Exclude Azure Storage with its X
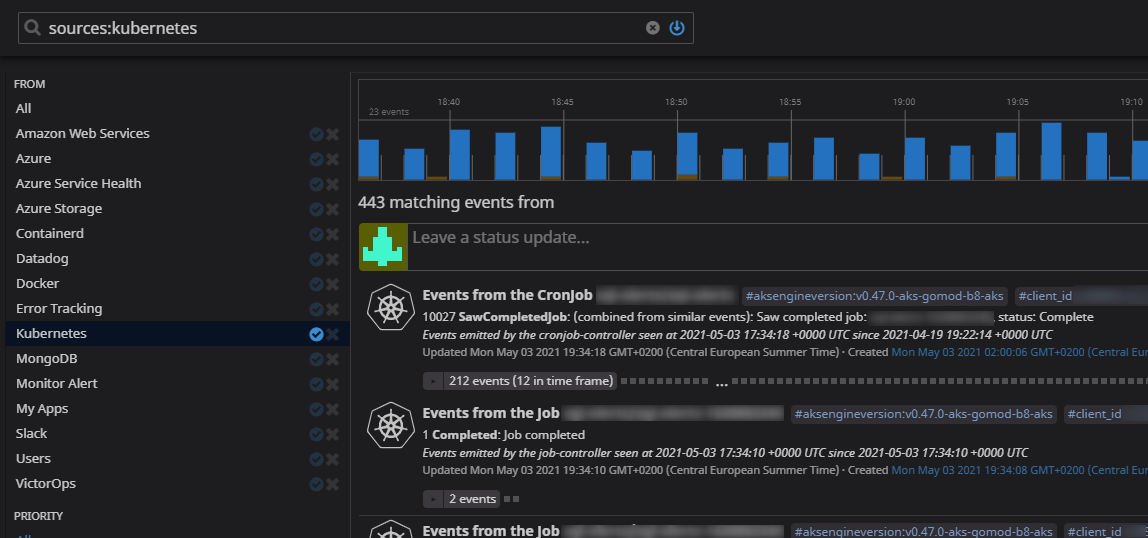 coord(332,209)
